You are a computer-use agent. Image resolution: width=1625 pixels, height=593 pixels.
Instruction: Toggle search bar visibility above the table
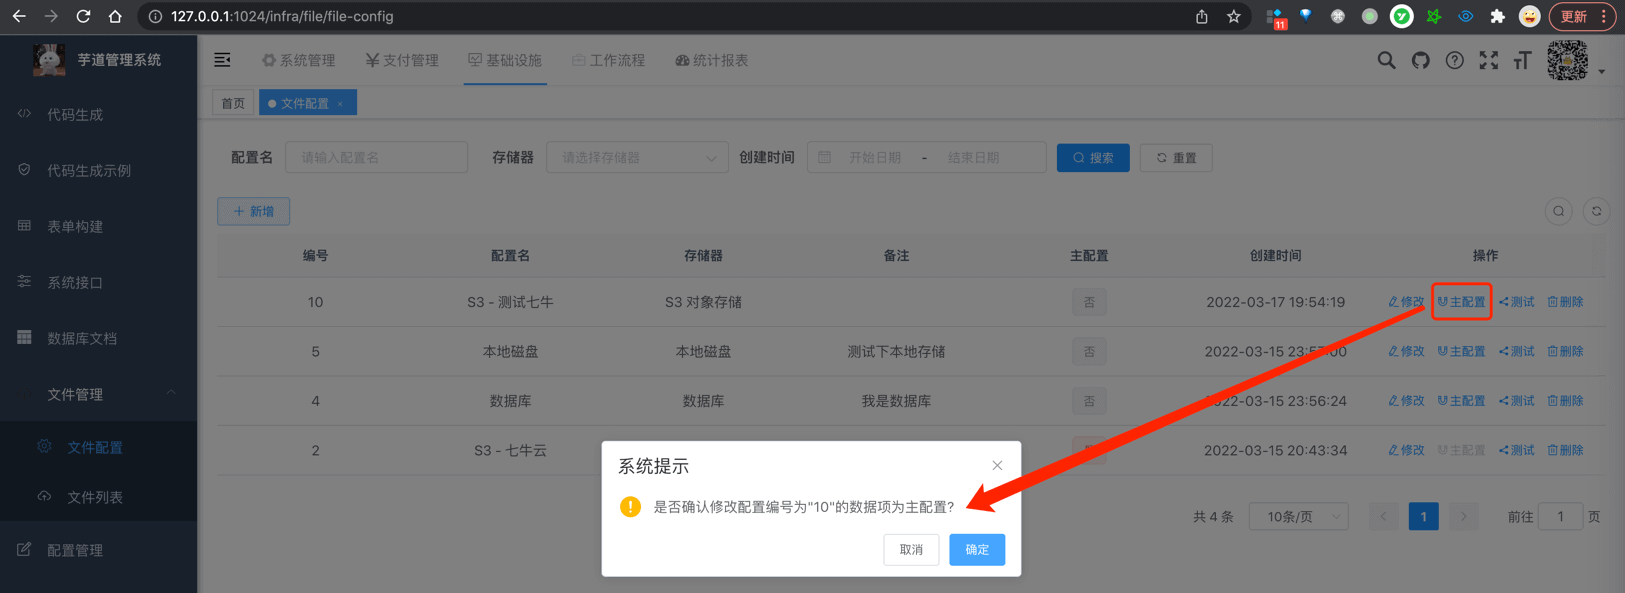pos(1558,211)
